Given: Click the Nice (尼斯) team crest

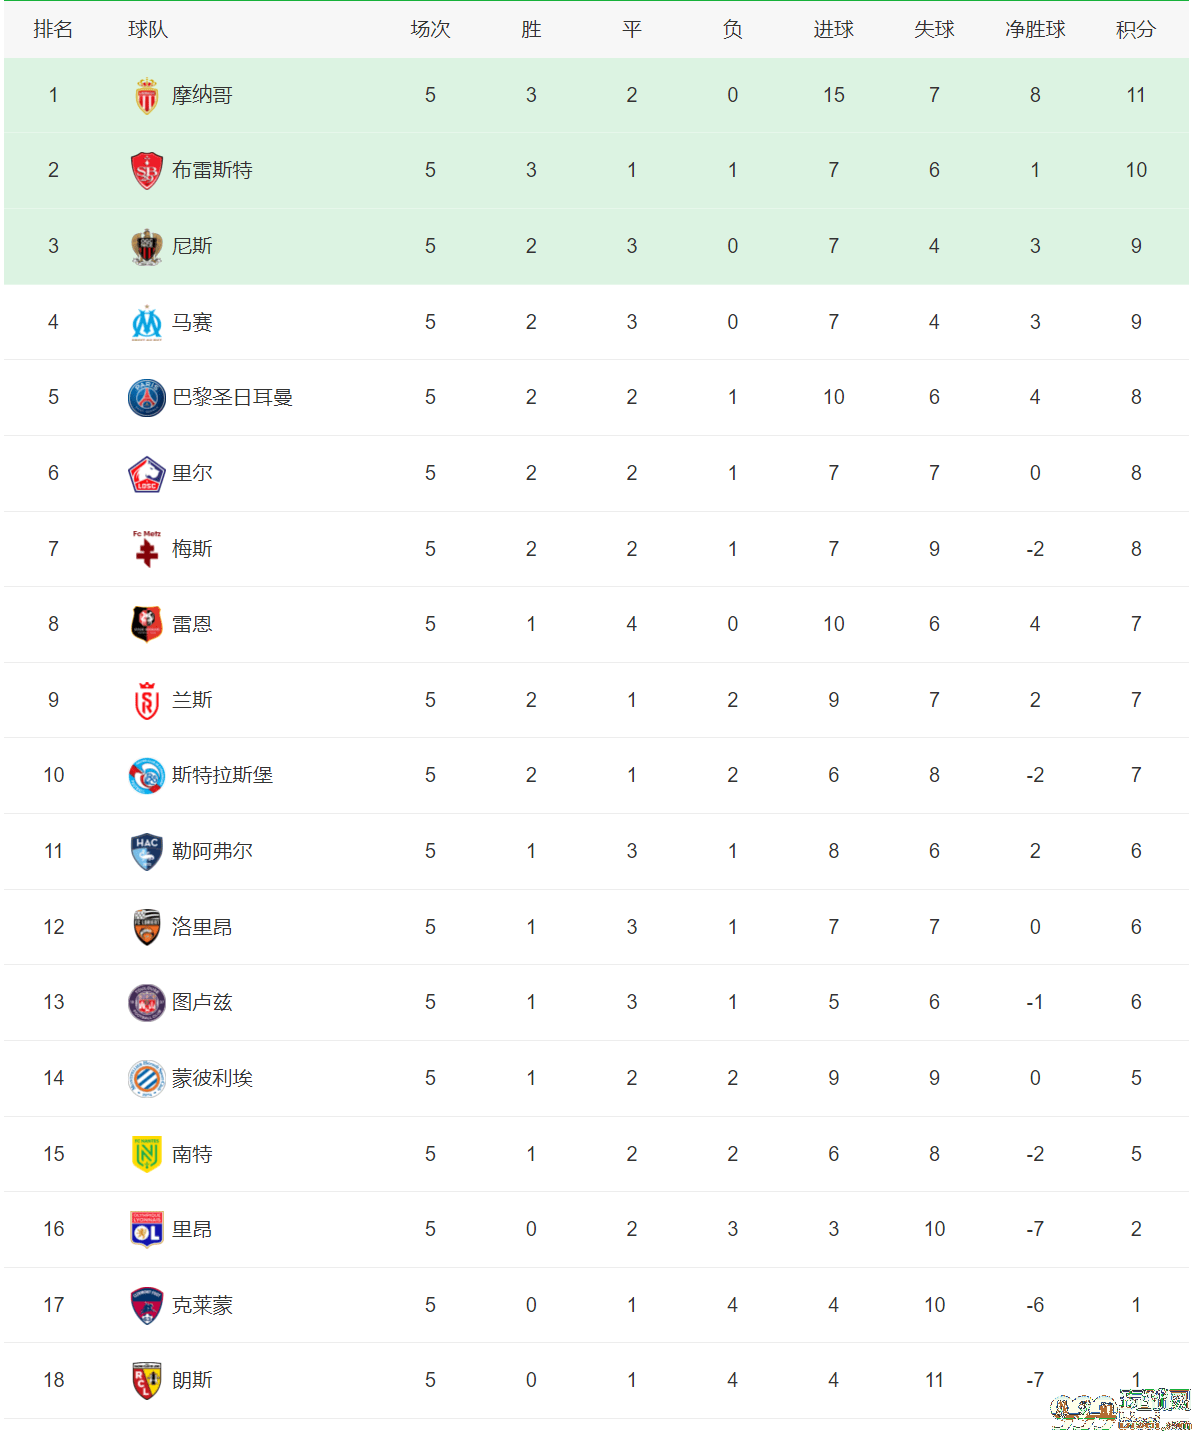Looking at the screenshot, I should coord(147,247).
